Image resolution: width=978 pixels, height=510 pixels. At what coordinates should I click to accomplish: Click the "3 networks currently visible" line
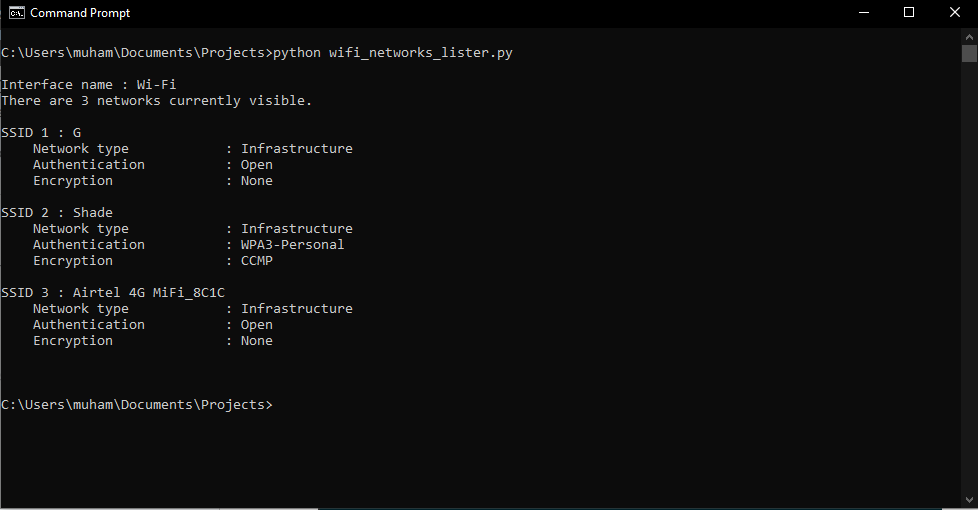tap(157, 101)
